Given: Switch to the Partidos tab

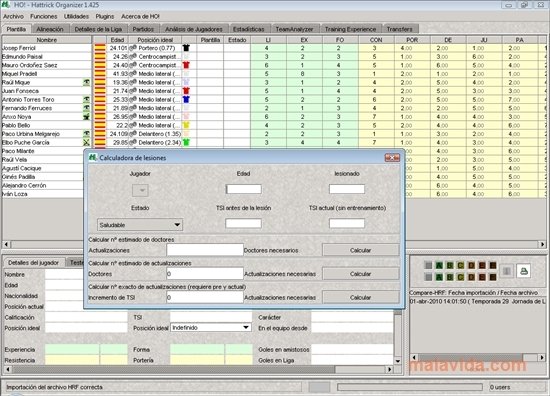Looking at the screenshot, I should pos(143,29).
